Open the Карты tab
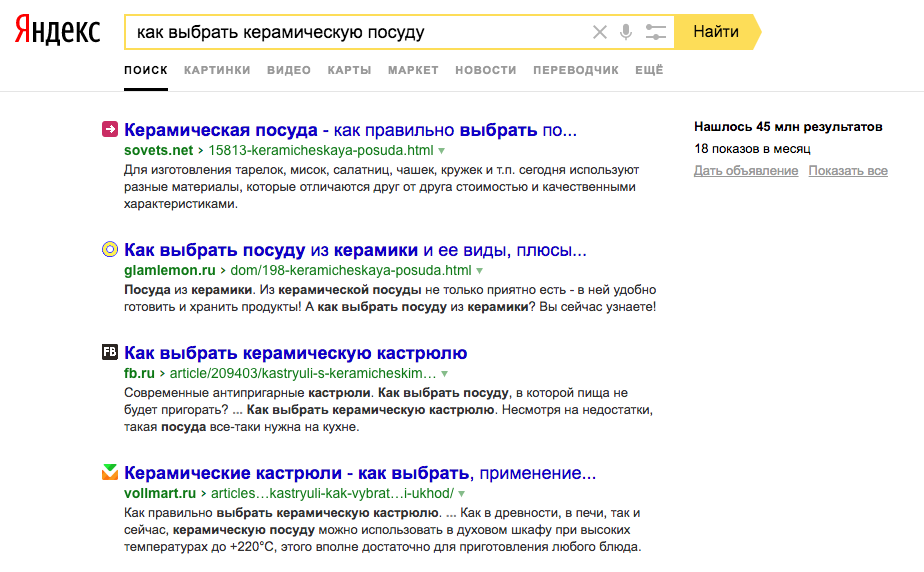This screenshot has height=572, width=924. (x=349, y=70)
